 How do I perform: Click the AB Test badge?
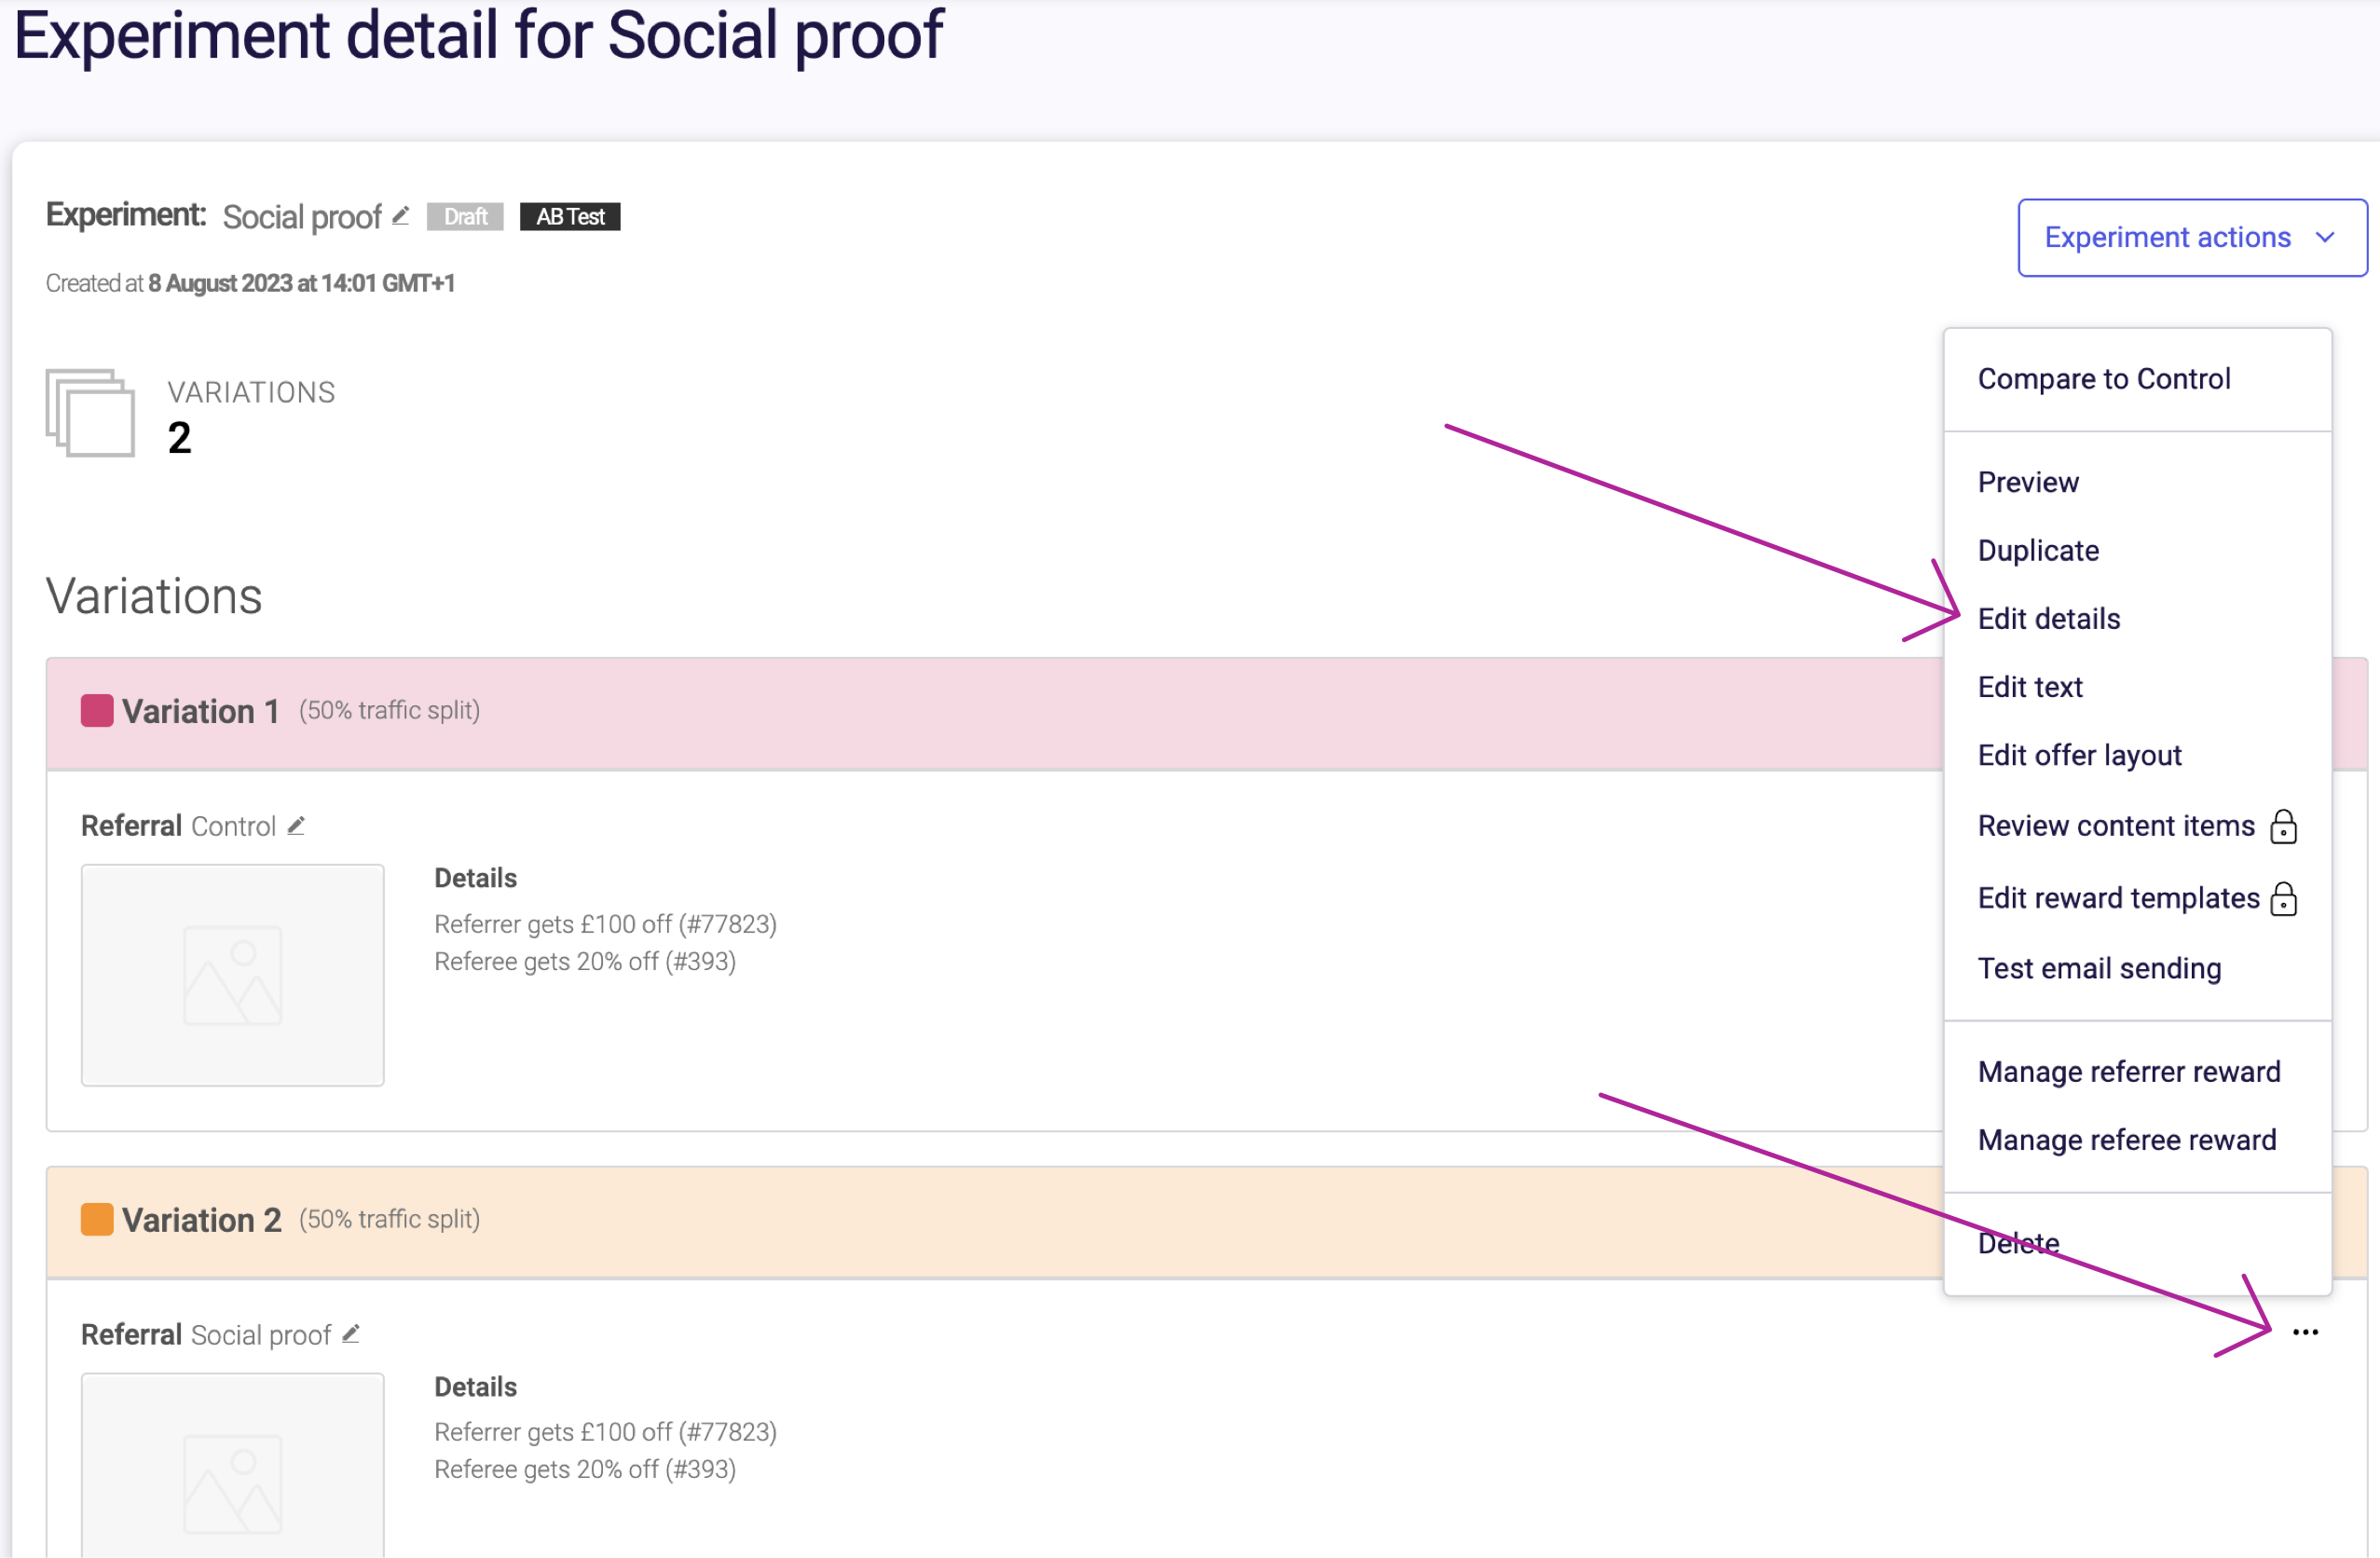(x=570, y=217)
